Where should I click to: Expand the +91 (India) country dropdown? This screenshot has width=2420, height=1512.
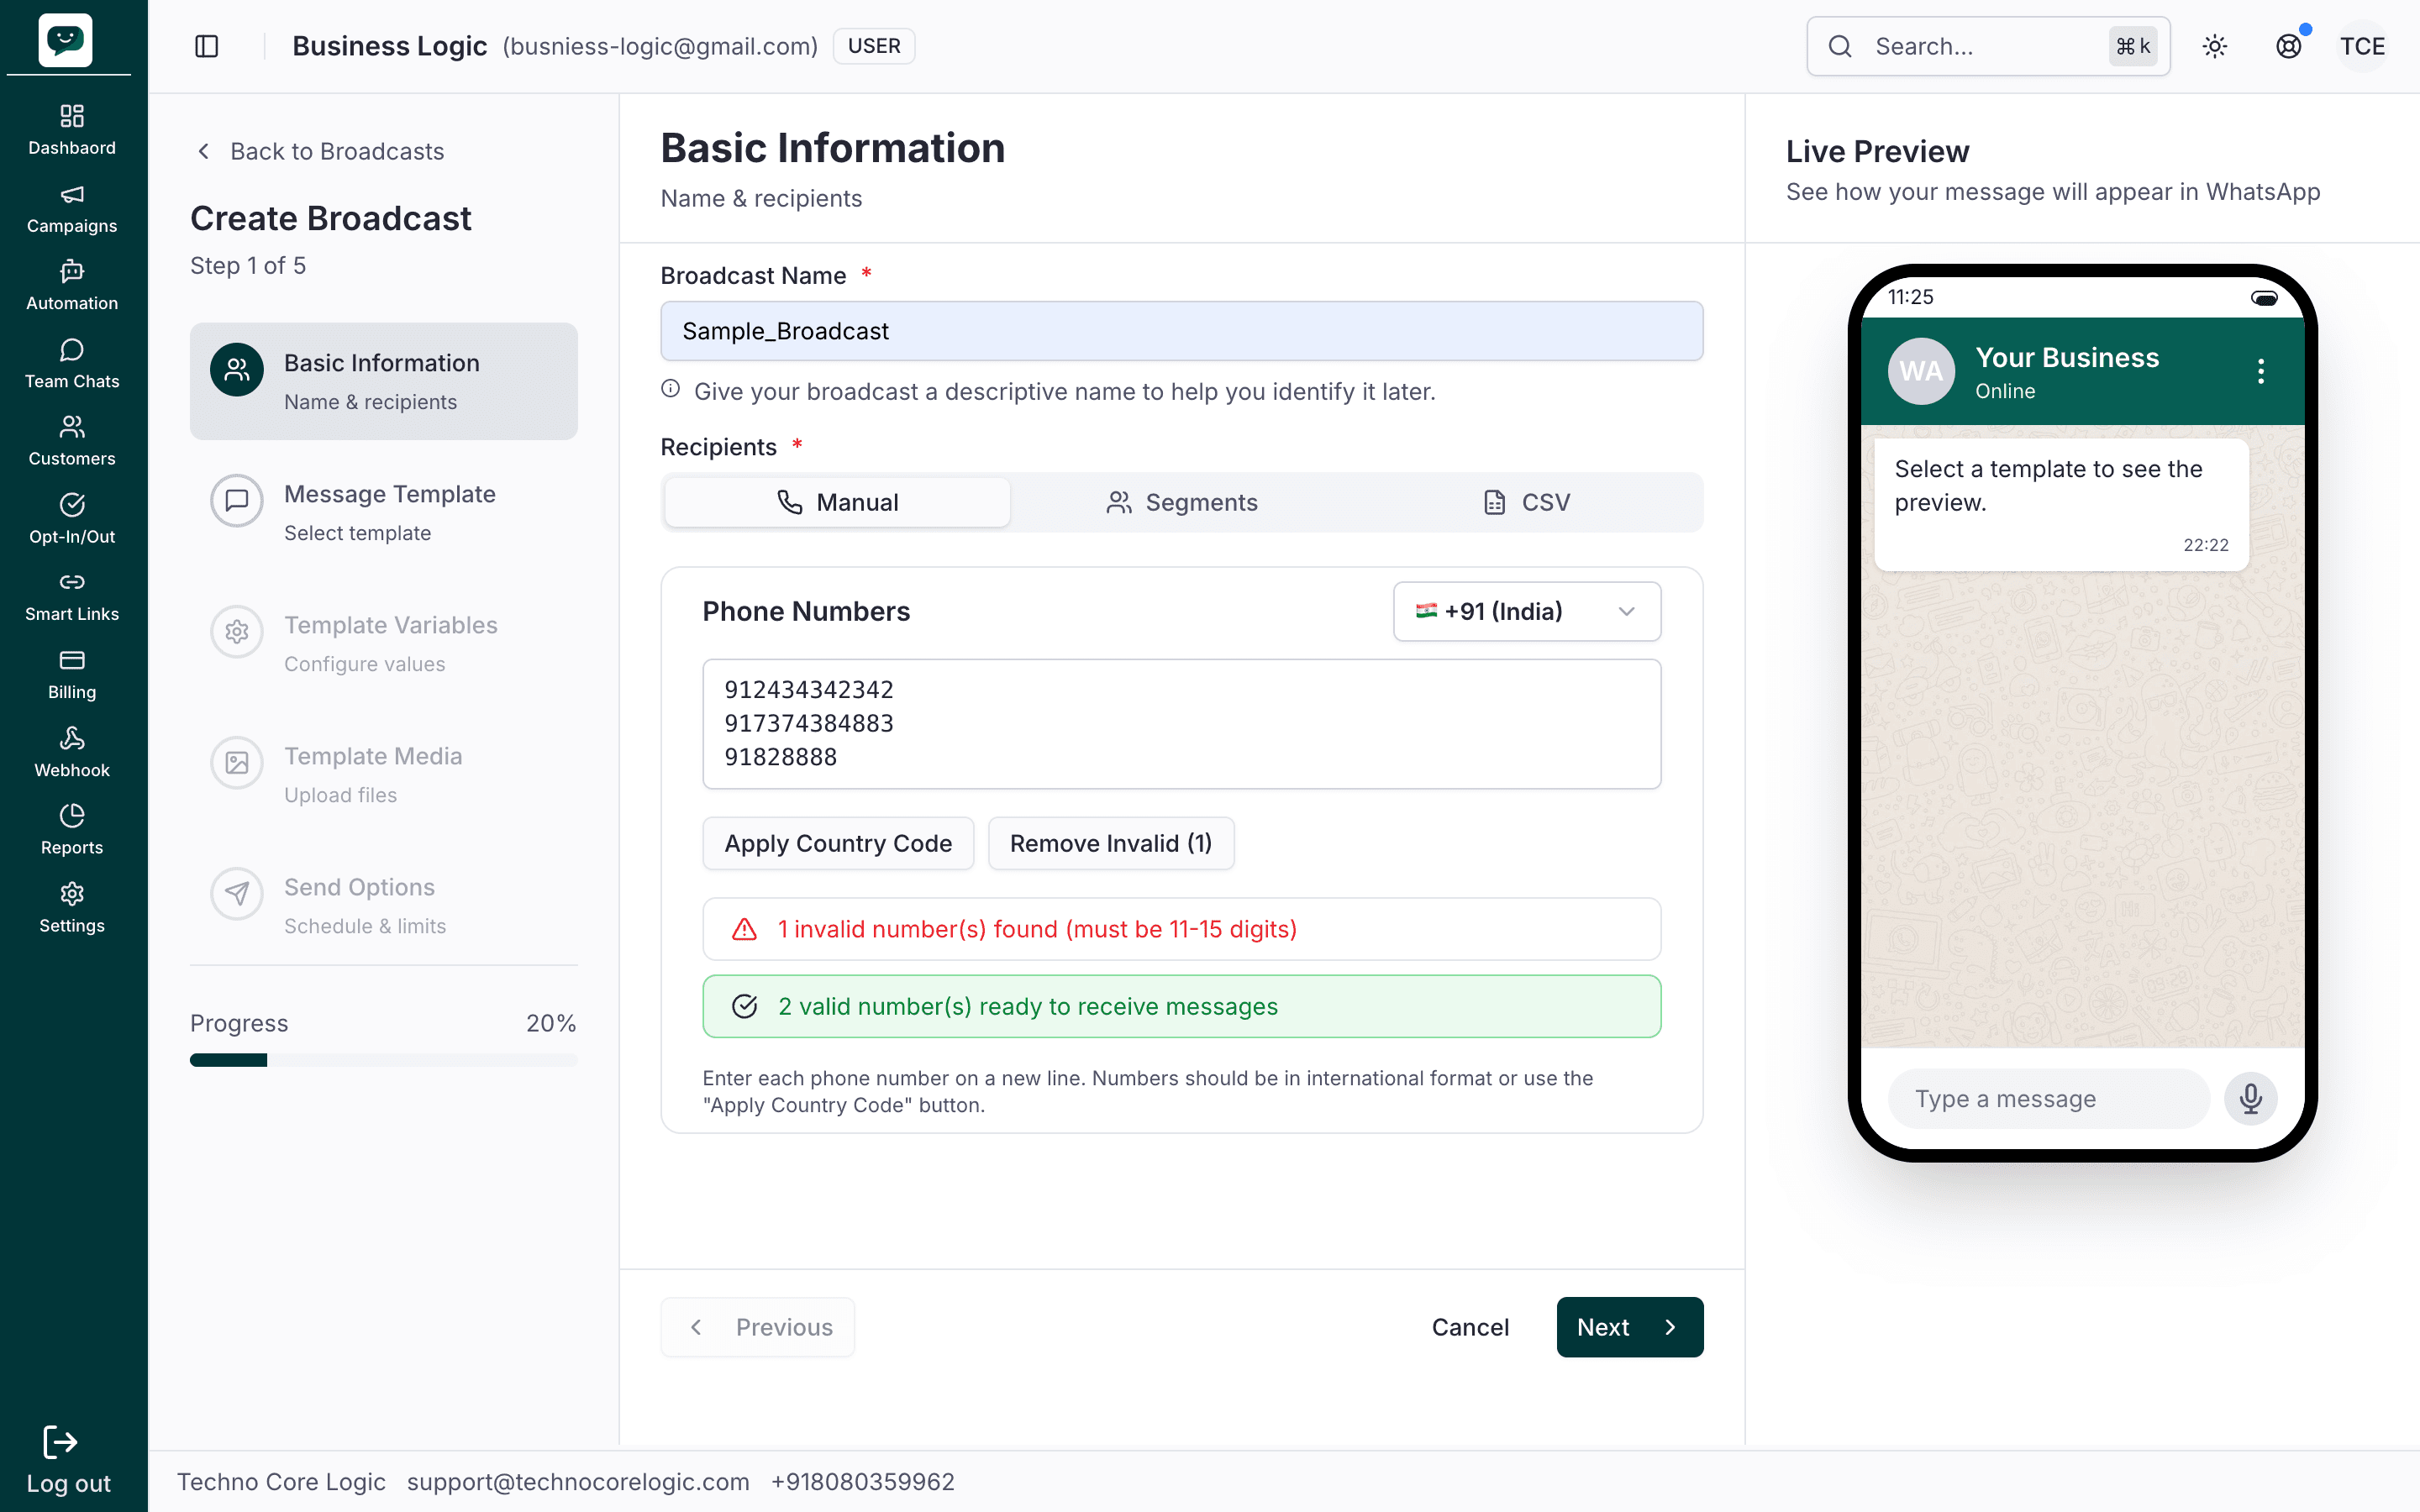(1527, 611)
